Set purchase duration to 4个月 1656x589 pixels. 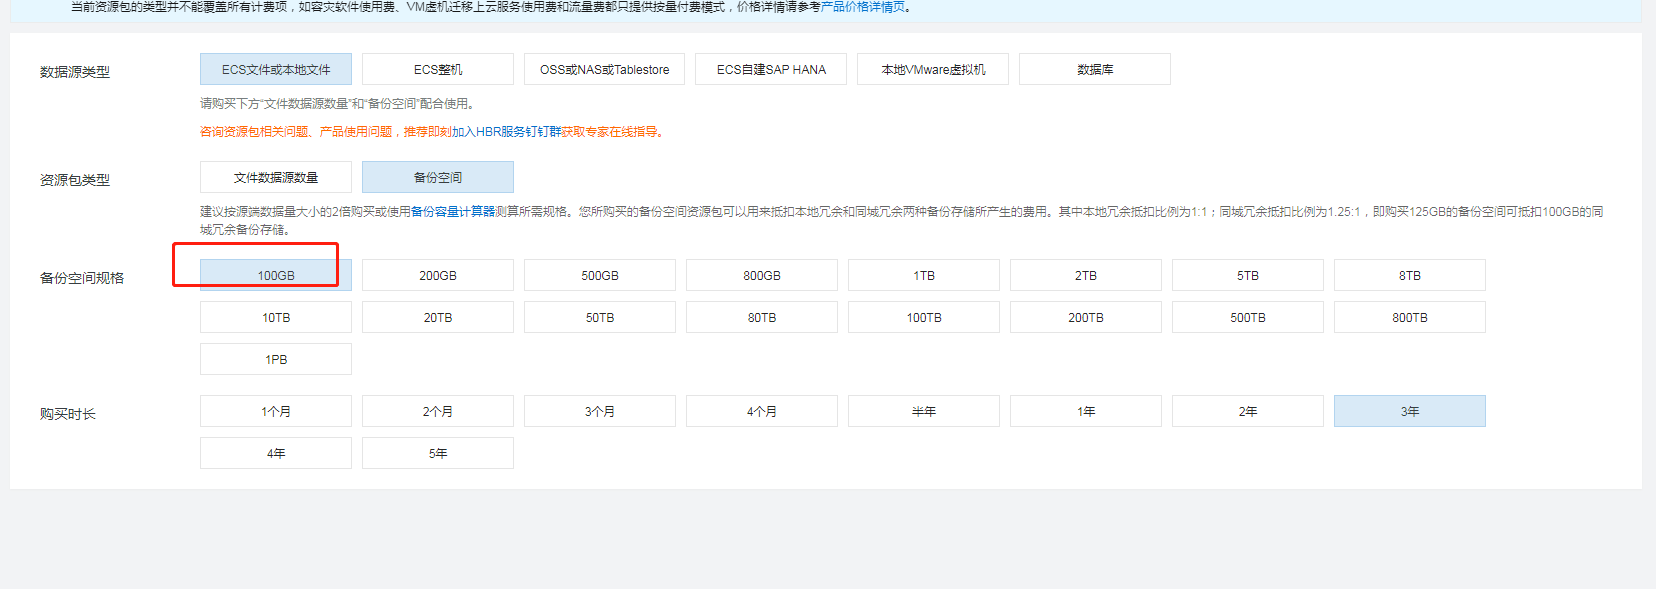click(x=762, y=411)
